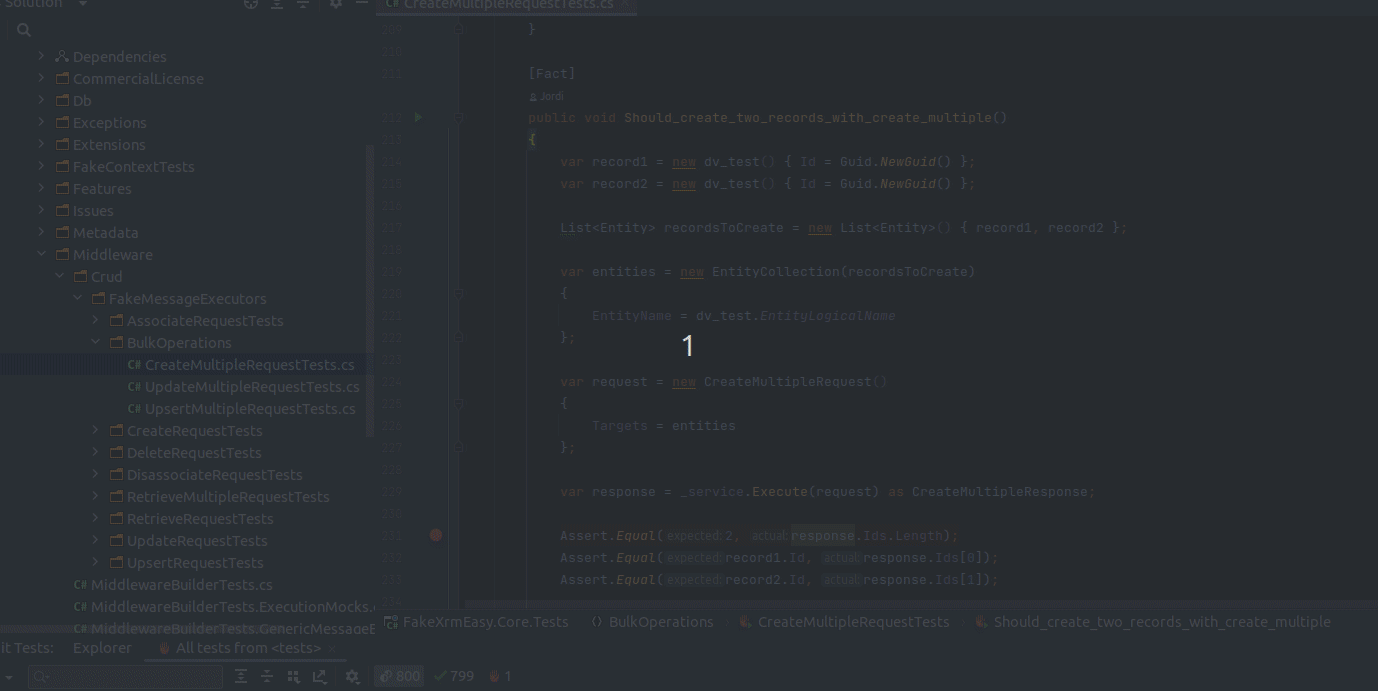Screen dimensions: 1378x691
Task: Click the export test results icon
Action: pos(319,677)
